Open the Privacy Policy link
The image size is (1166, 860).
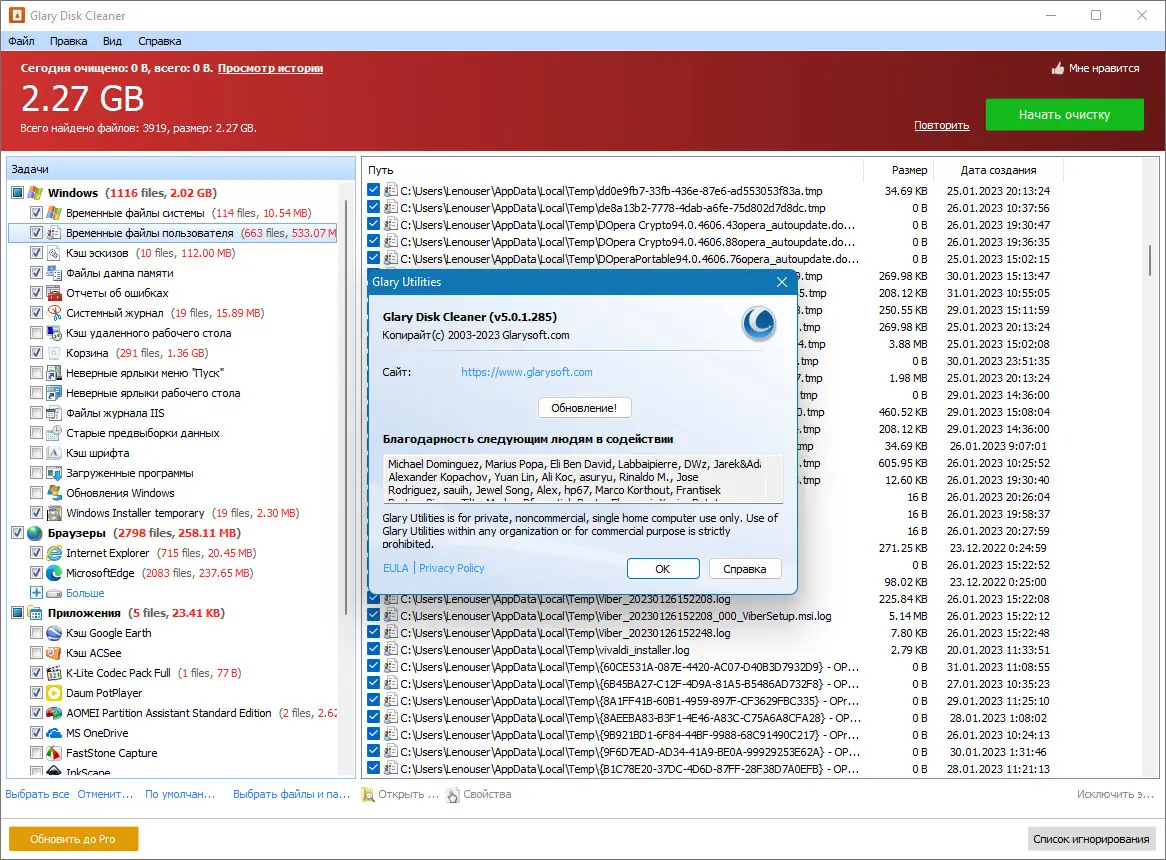(451, 569)
